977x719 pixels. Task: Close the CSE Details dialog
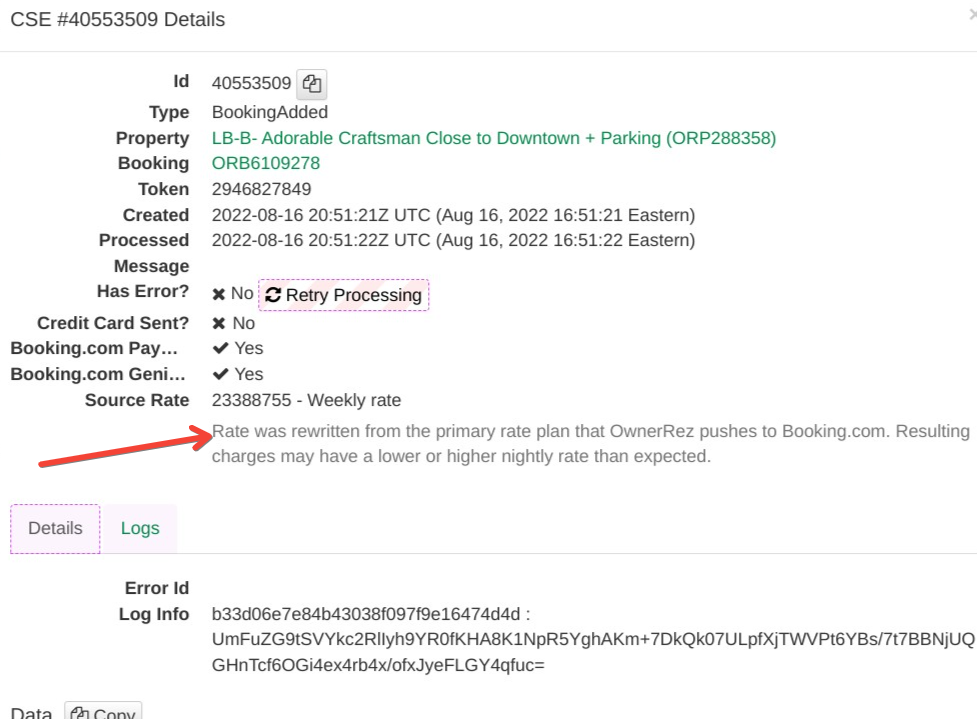click(971, 18)
